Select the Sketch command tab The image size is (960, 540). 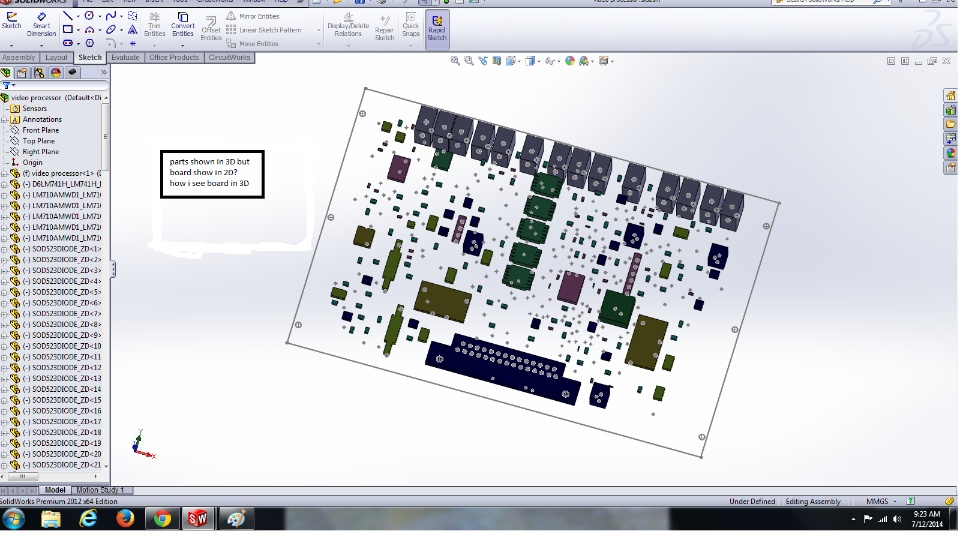click(89, 58)
